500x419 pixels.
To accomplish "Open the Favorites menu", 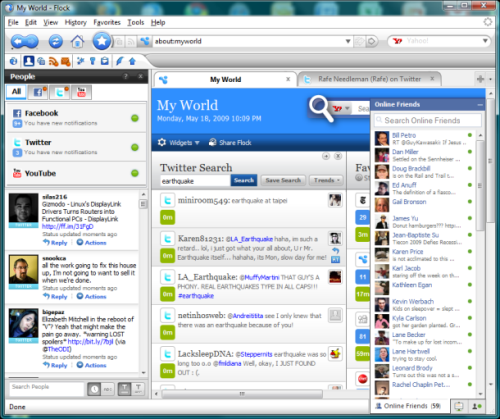I will (x=107, y=22).
